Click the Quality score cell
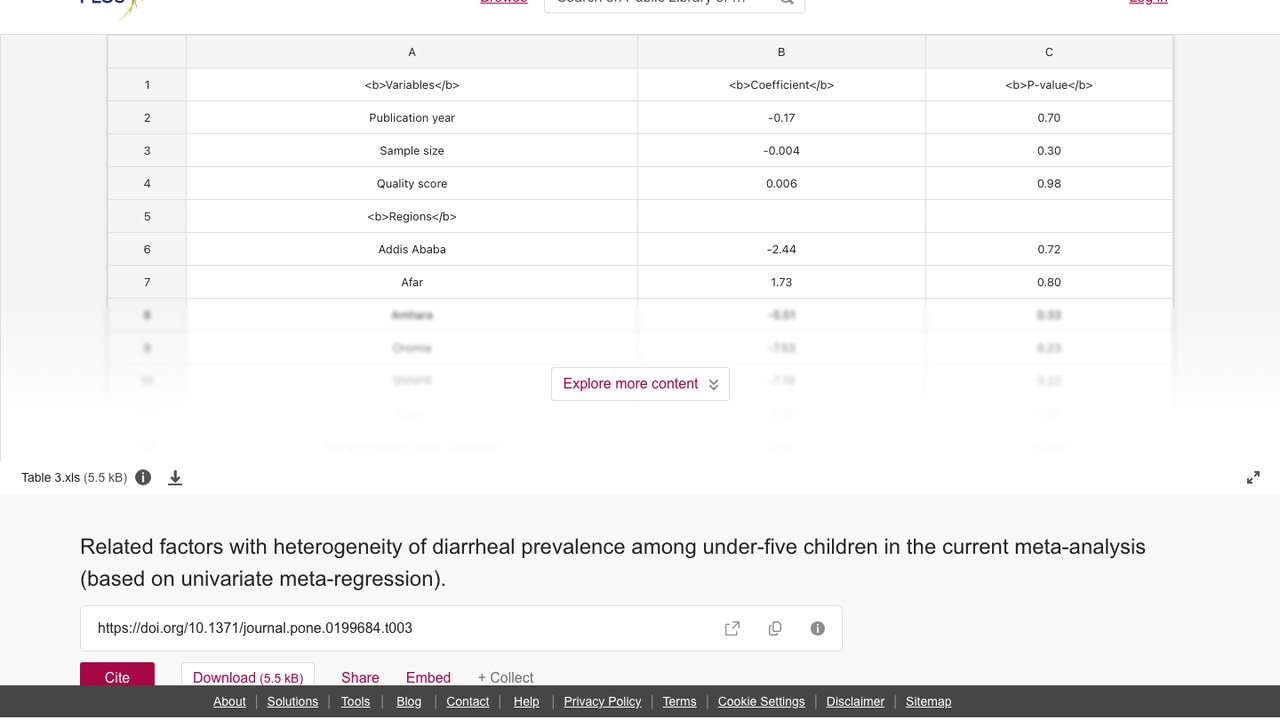Screen dimensions: 1280x720 tap(412, 184)
